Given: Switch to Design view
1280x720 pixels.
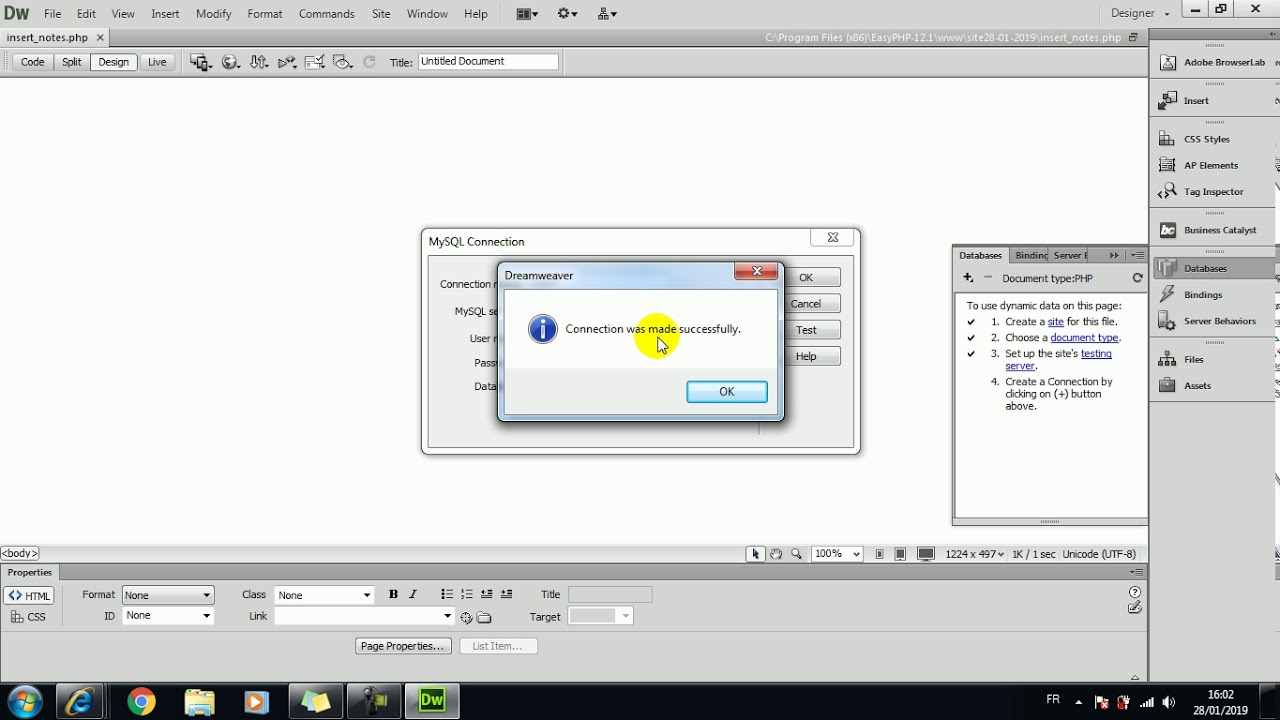Looking at the screenshot, I should pyautogui.click(x=113, y=62).
